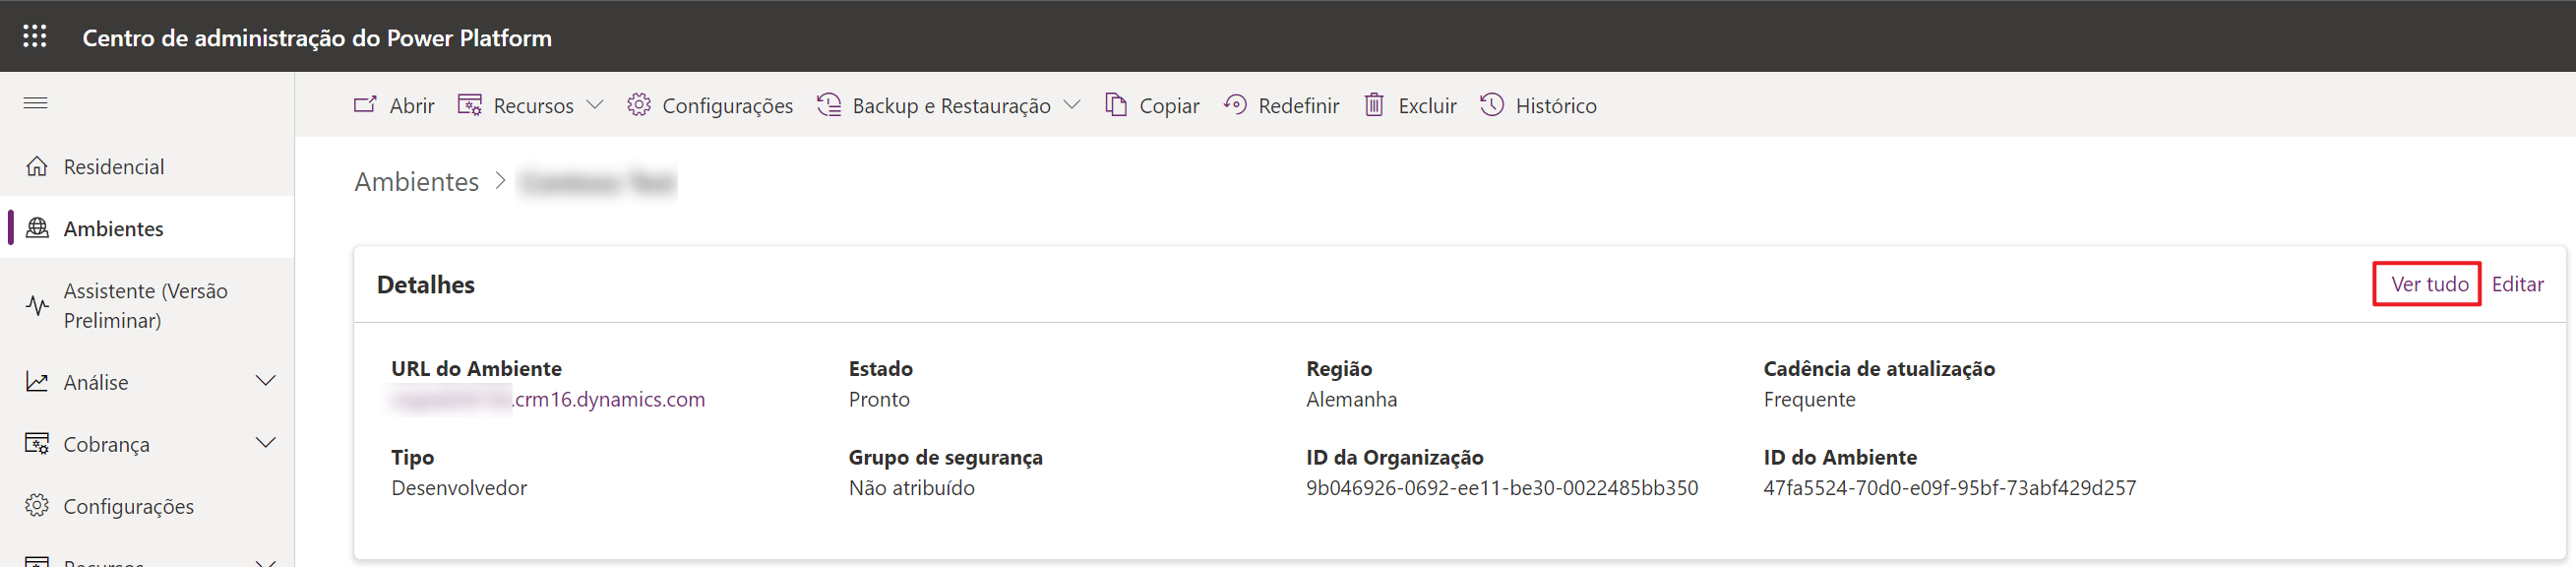2576x567 pixels.
Task: Click the Backup e Restauração icon
Action: coord(829,105)
